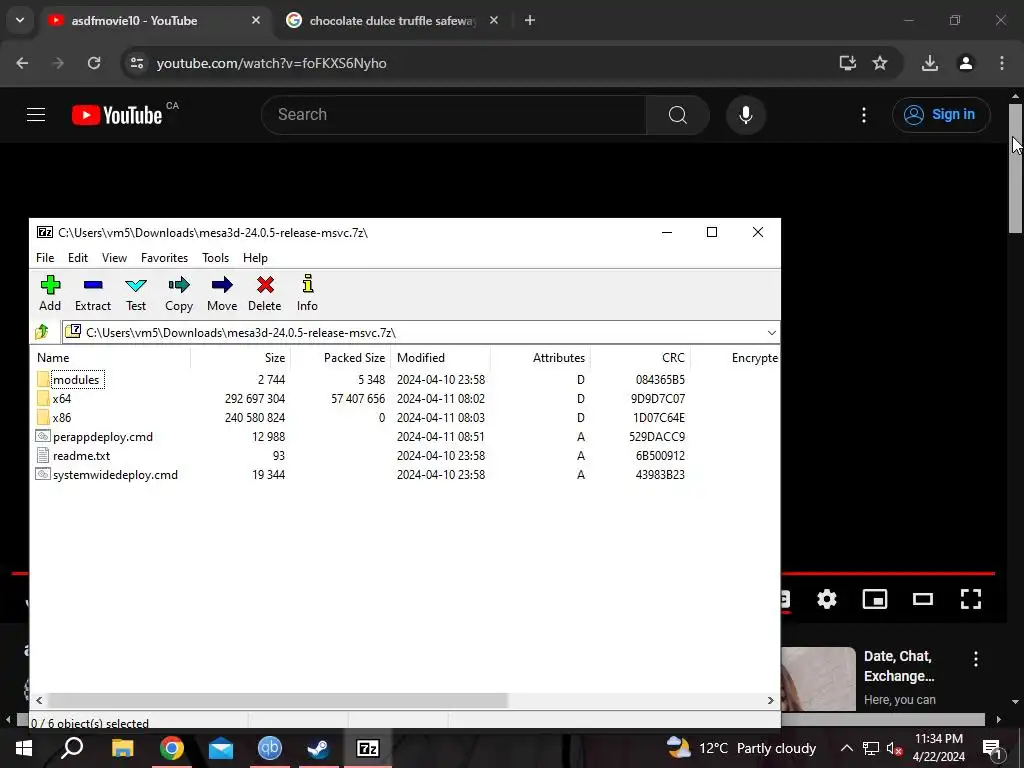Open File Explorer from taskbar
This screenshot has height=768, width=1024.
(122, 748)
